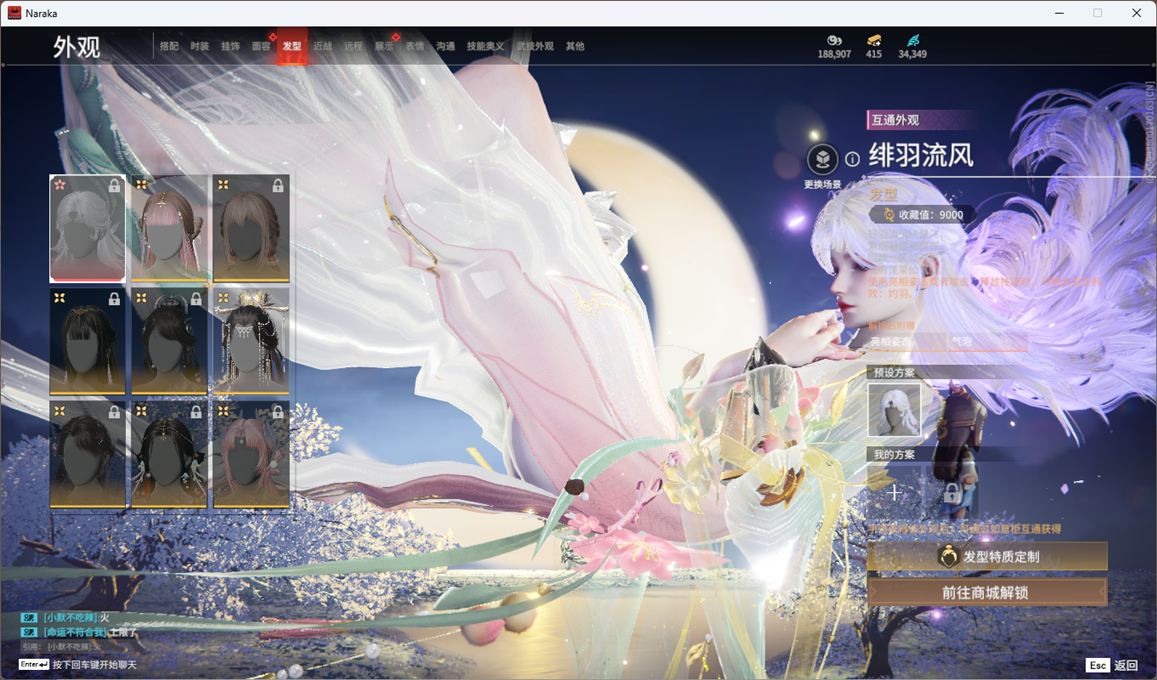Select the 气泡 sub-tab

tap(987, 341)
